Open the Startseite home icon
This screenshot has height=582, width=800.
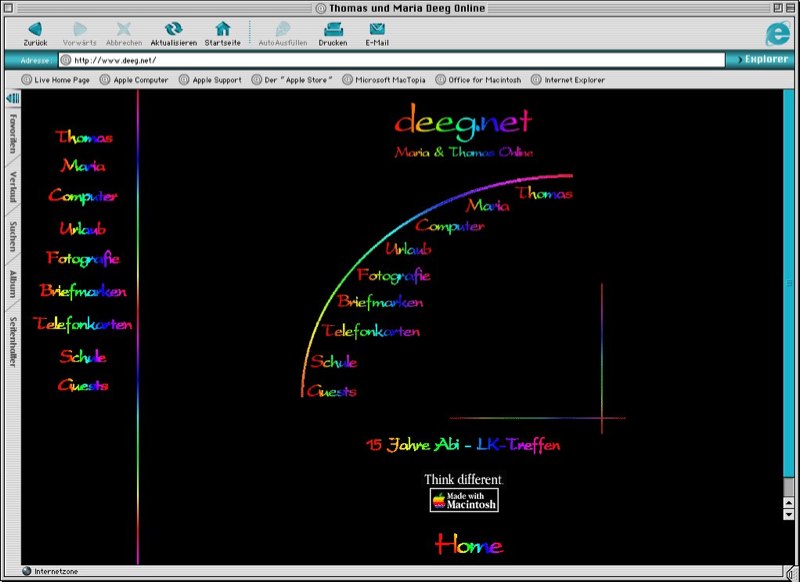(x=222, y=29)
